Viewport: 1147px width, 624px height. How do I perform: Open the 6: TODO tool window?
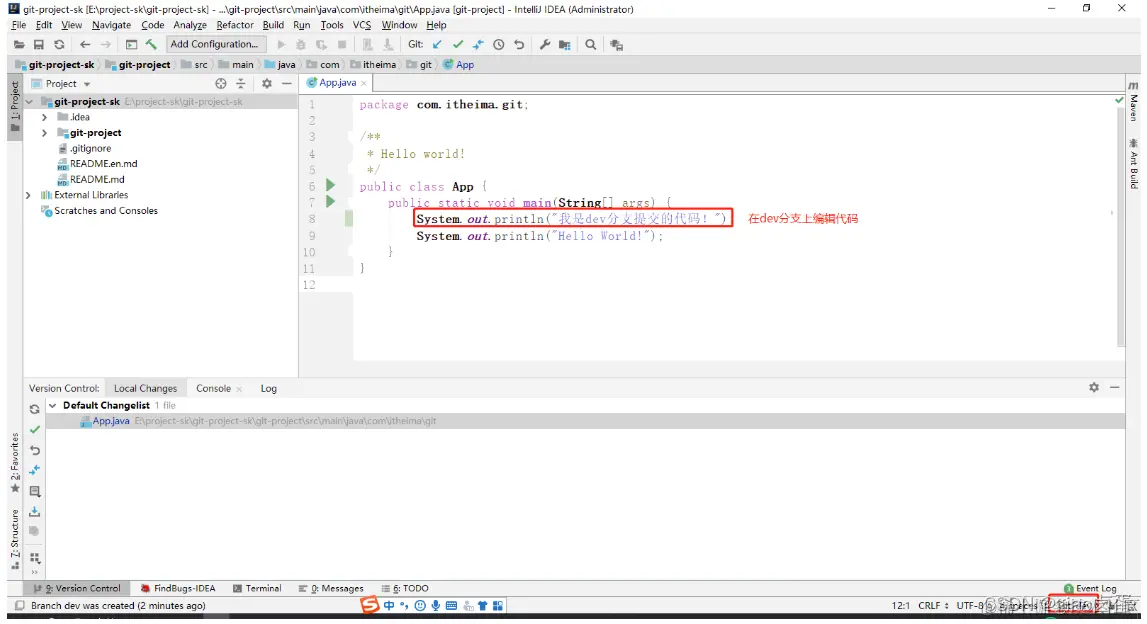pos(405,588)
